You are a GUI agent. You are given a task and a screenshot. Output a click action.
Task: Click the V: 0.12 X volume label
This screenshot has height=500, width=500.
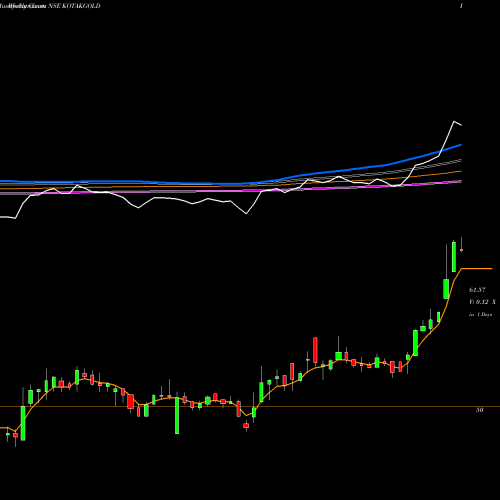tap(482, 302)
